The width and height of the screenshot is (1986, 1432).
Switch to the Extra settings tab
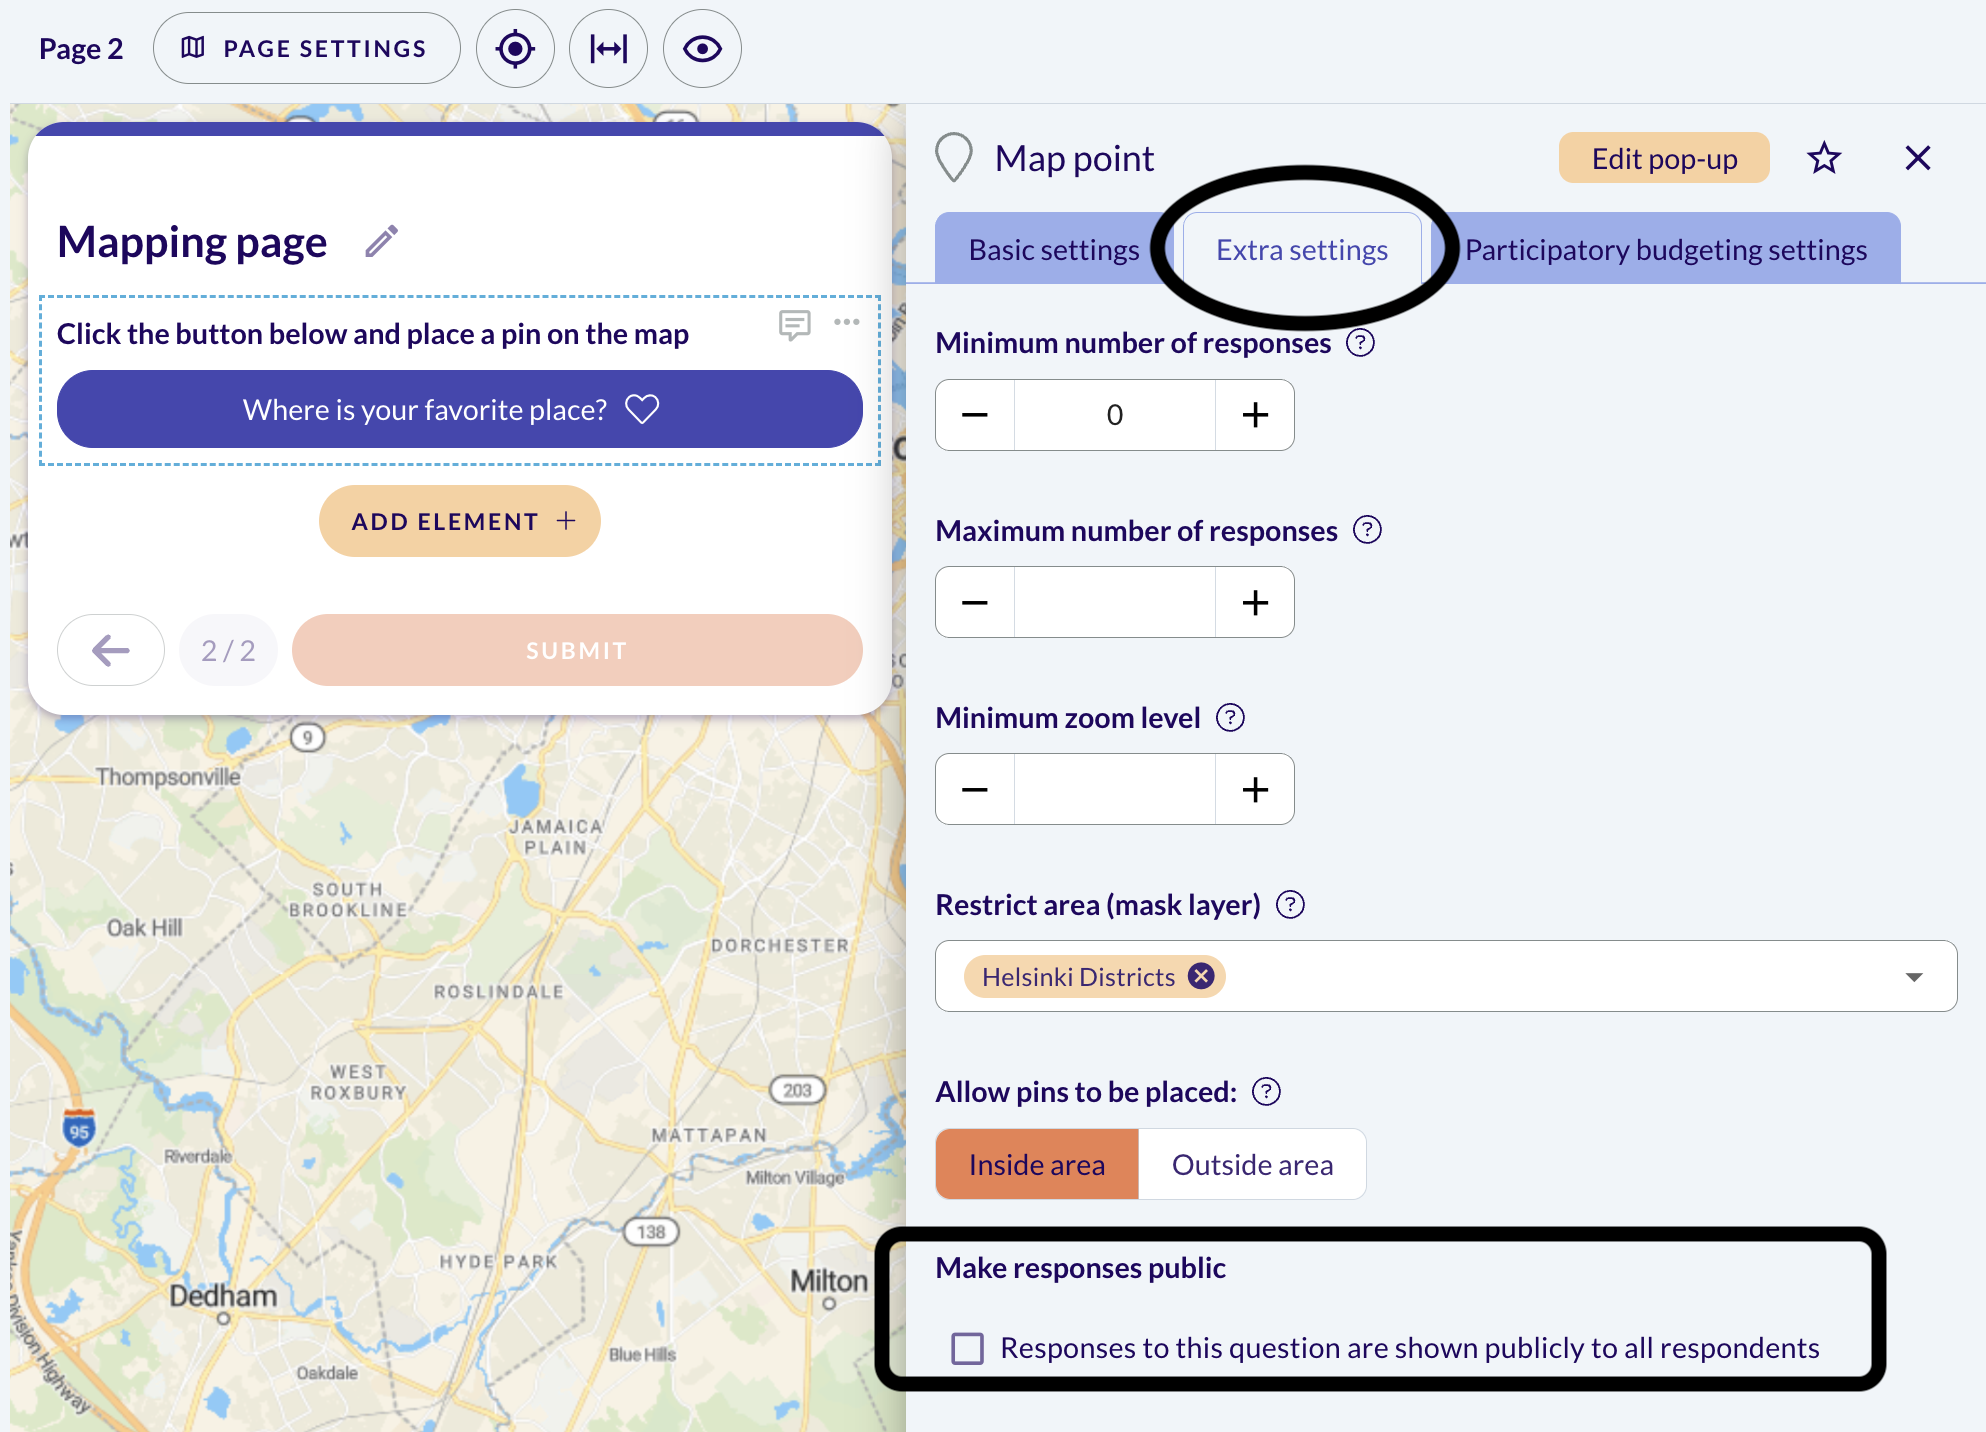pyautogui.click(x=1302, y=249)
